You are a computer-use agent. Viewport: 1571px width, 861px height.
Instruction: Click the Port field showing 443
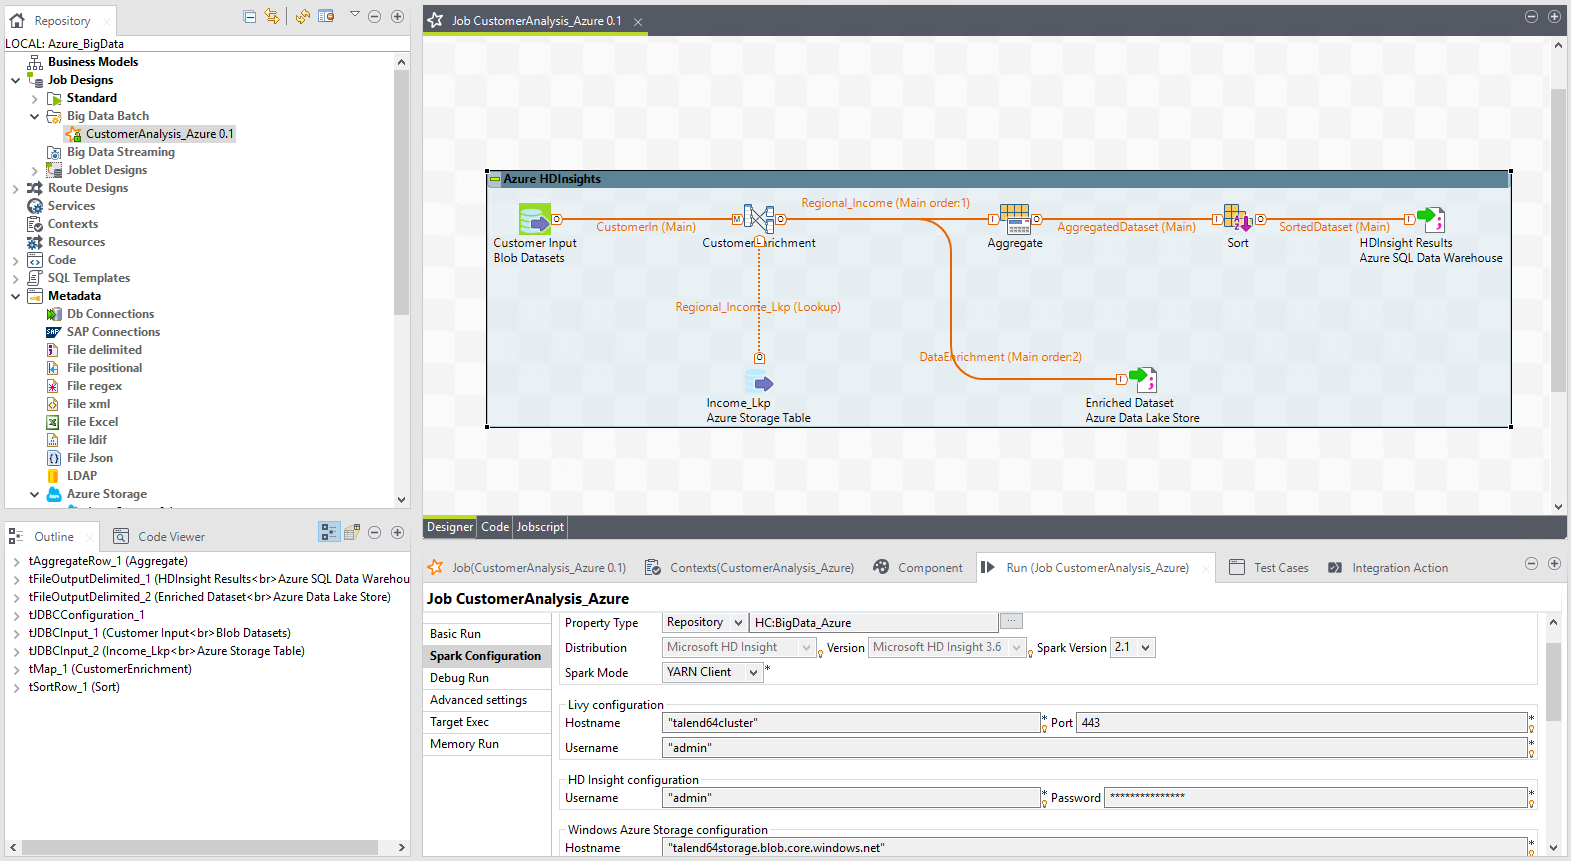[x=1301, y=722]
